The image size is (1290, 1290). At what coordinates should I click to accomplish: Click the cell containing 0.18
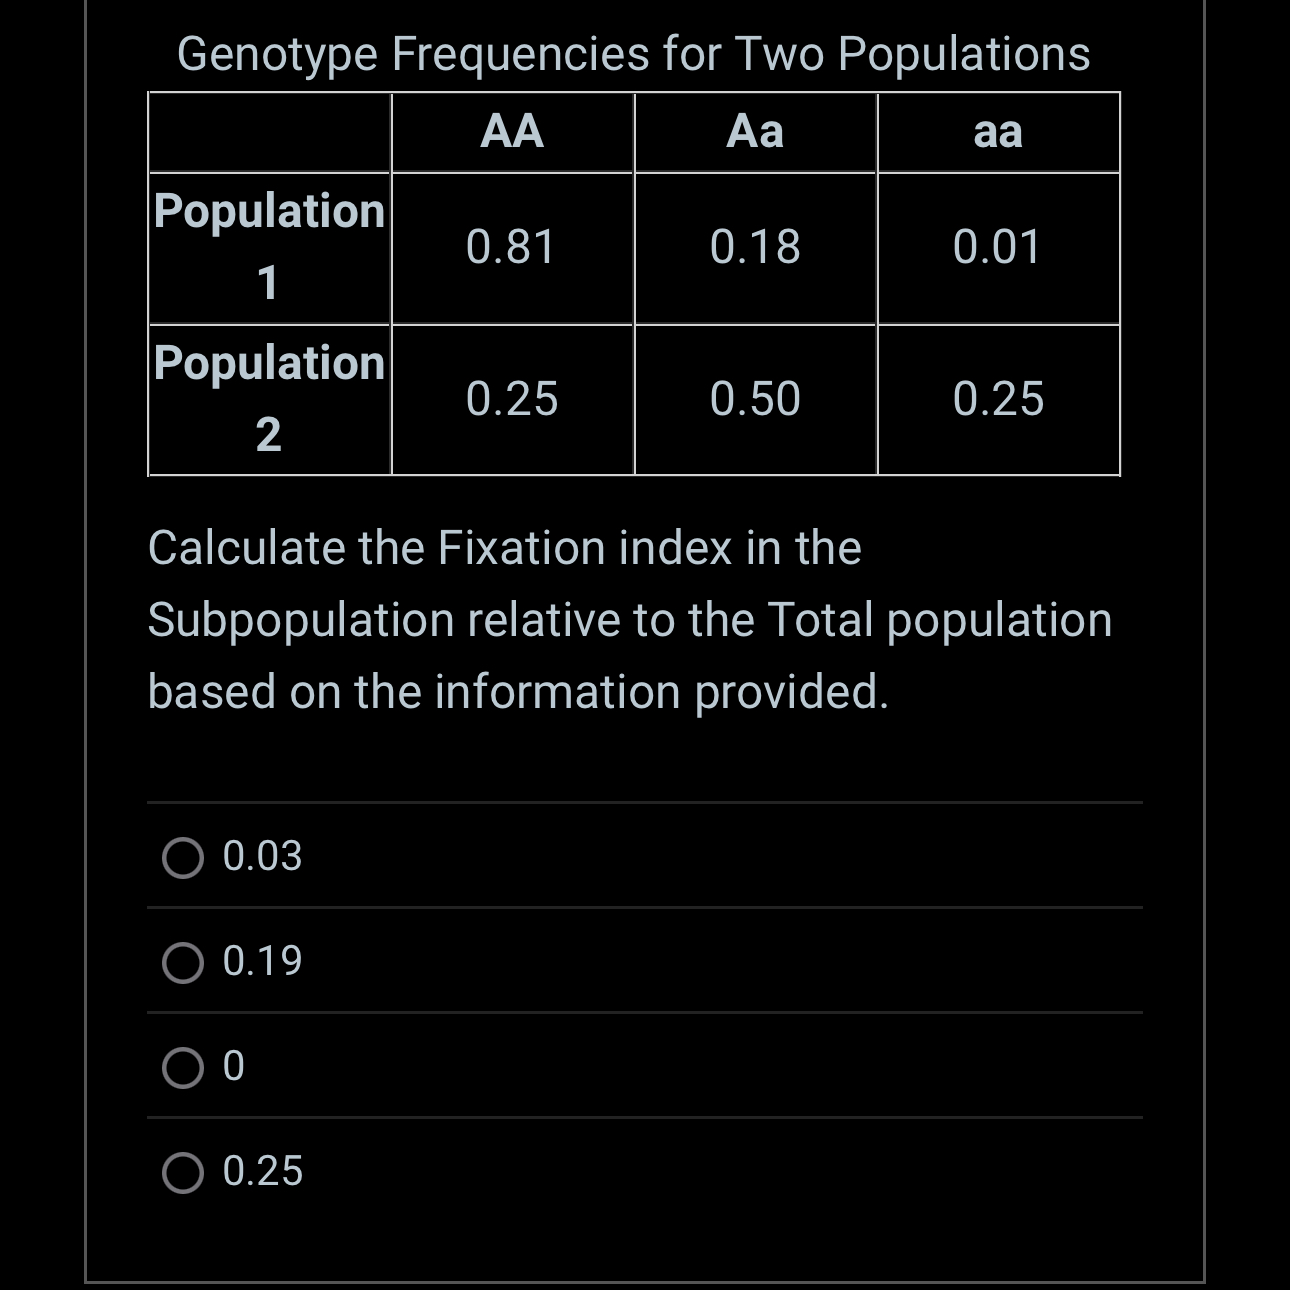click(x=756, y=245)
